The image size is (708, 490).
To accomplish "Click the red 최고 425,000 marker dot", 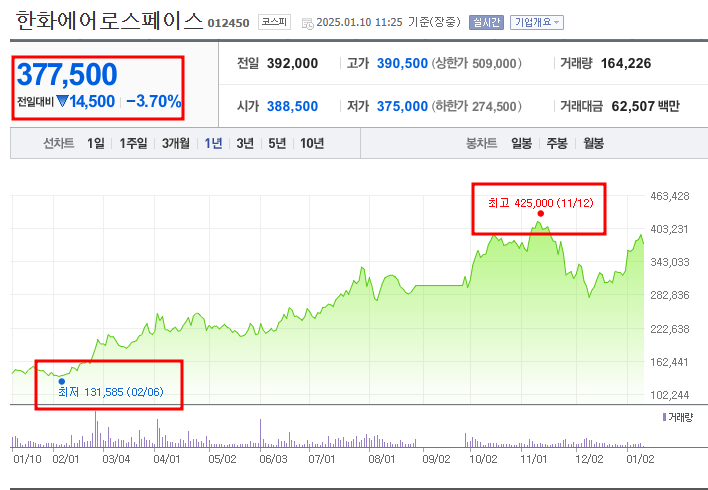I will pos(540,214).
